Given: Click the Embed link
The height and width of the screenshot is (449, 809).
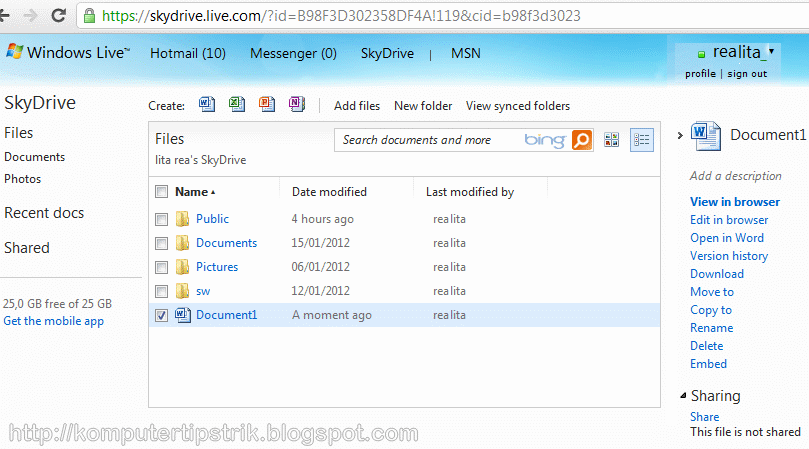Looking at the screenshot, I should click(x=708, y=364).
